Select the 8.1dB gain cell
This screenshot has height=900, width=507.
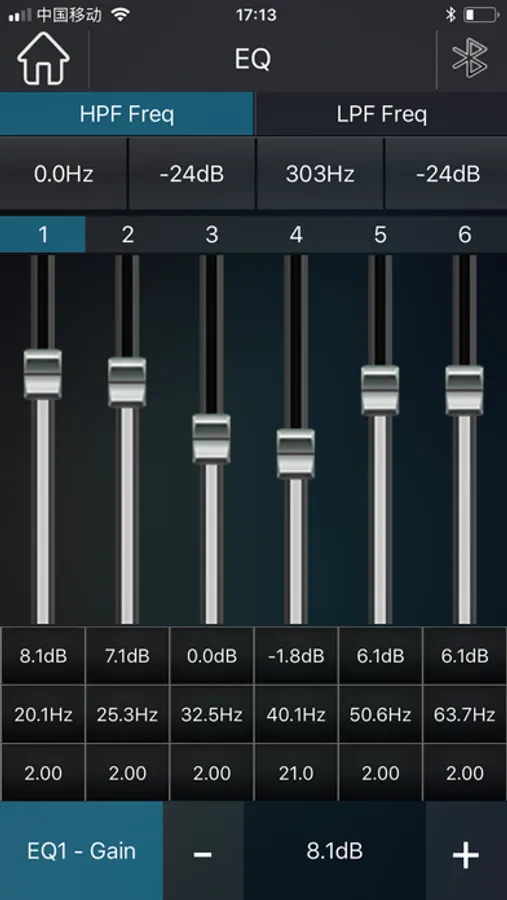[43, 655]
